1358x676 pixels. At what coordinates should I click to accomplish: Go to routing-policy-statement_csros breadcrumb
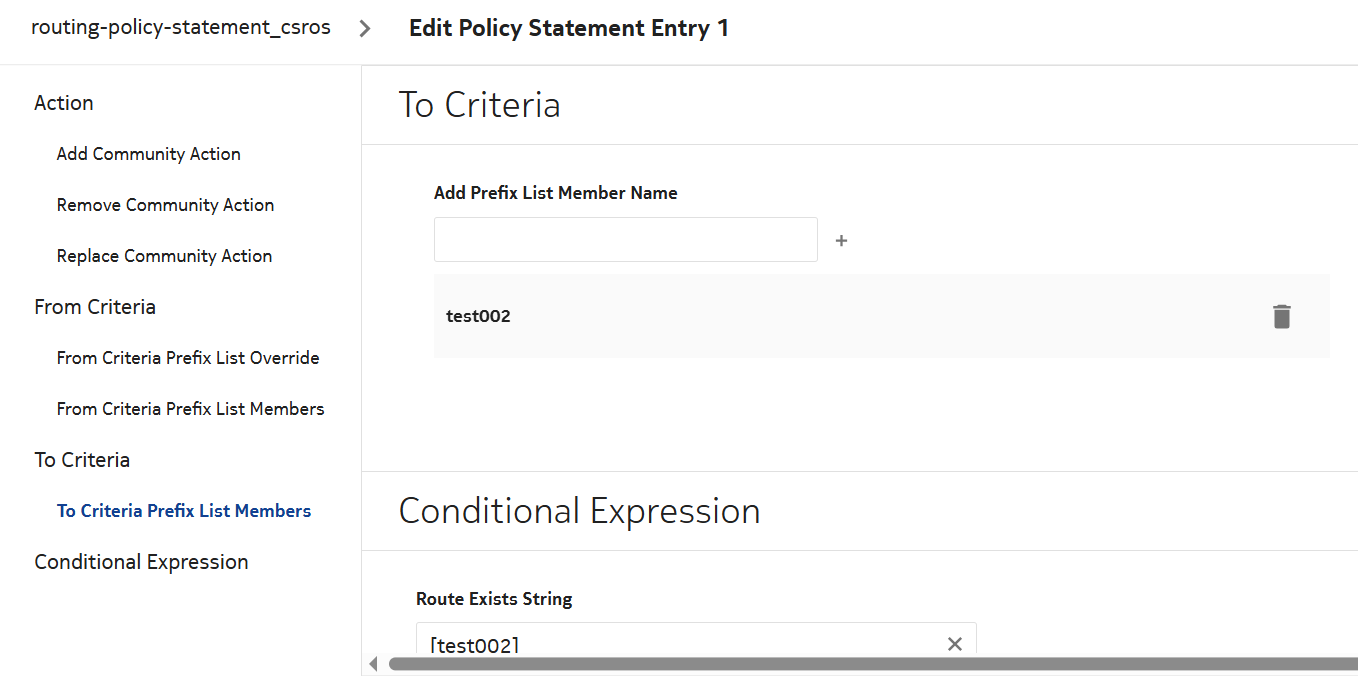[181, 28]
